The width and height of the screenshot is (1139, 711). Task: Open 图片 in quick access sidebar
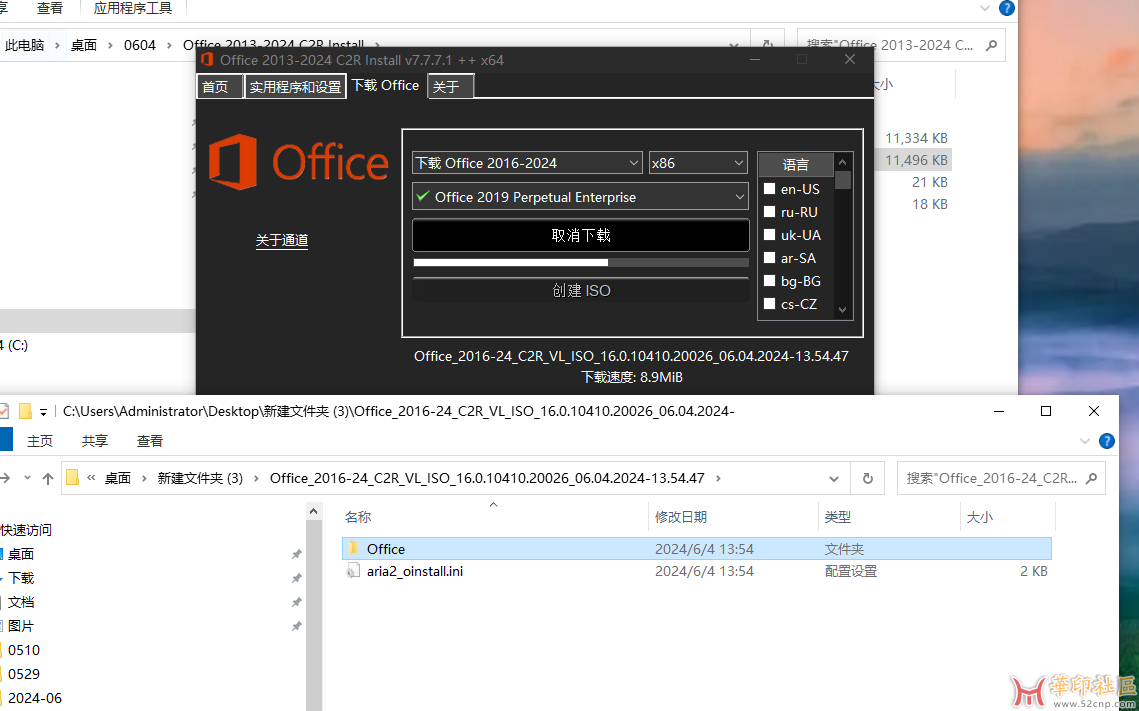[x=21, y=626]
